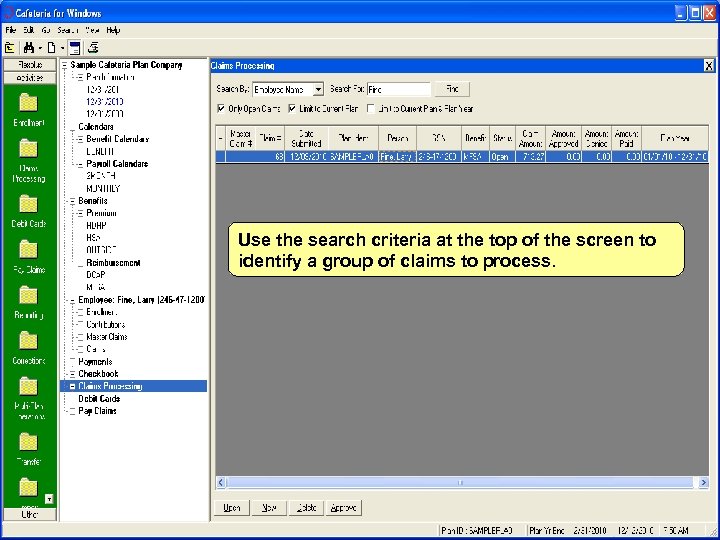Collapse the Sample Cafeteria Plan Company tree node
This screenshot has width=720, height=540.
coord(65,65)
